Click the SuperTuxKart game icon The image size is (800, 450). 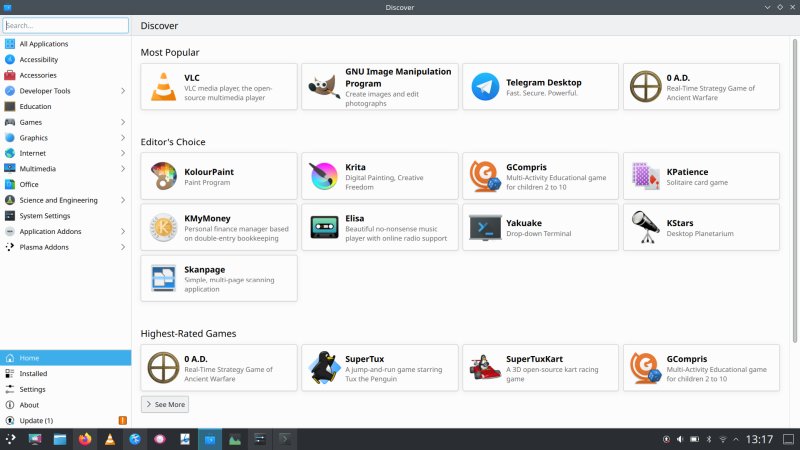(485, 367)
